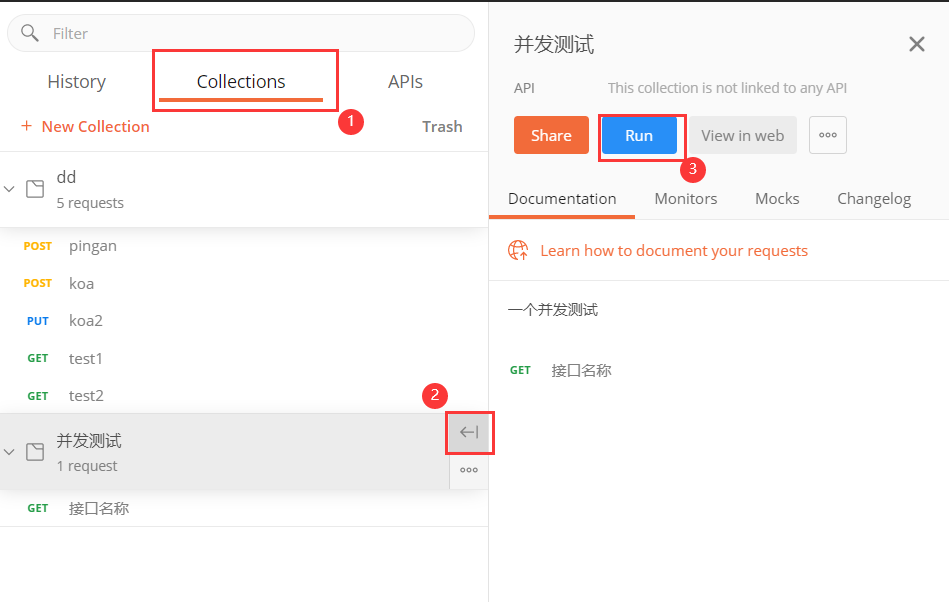949x602 pixels.
Task: Close the 并发测试 details panel
Action: pos(917,44)
